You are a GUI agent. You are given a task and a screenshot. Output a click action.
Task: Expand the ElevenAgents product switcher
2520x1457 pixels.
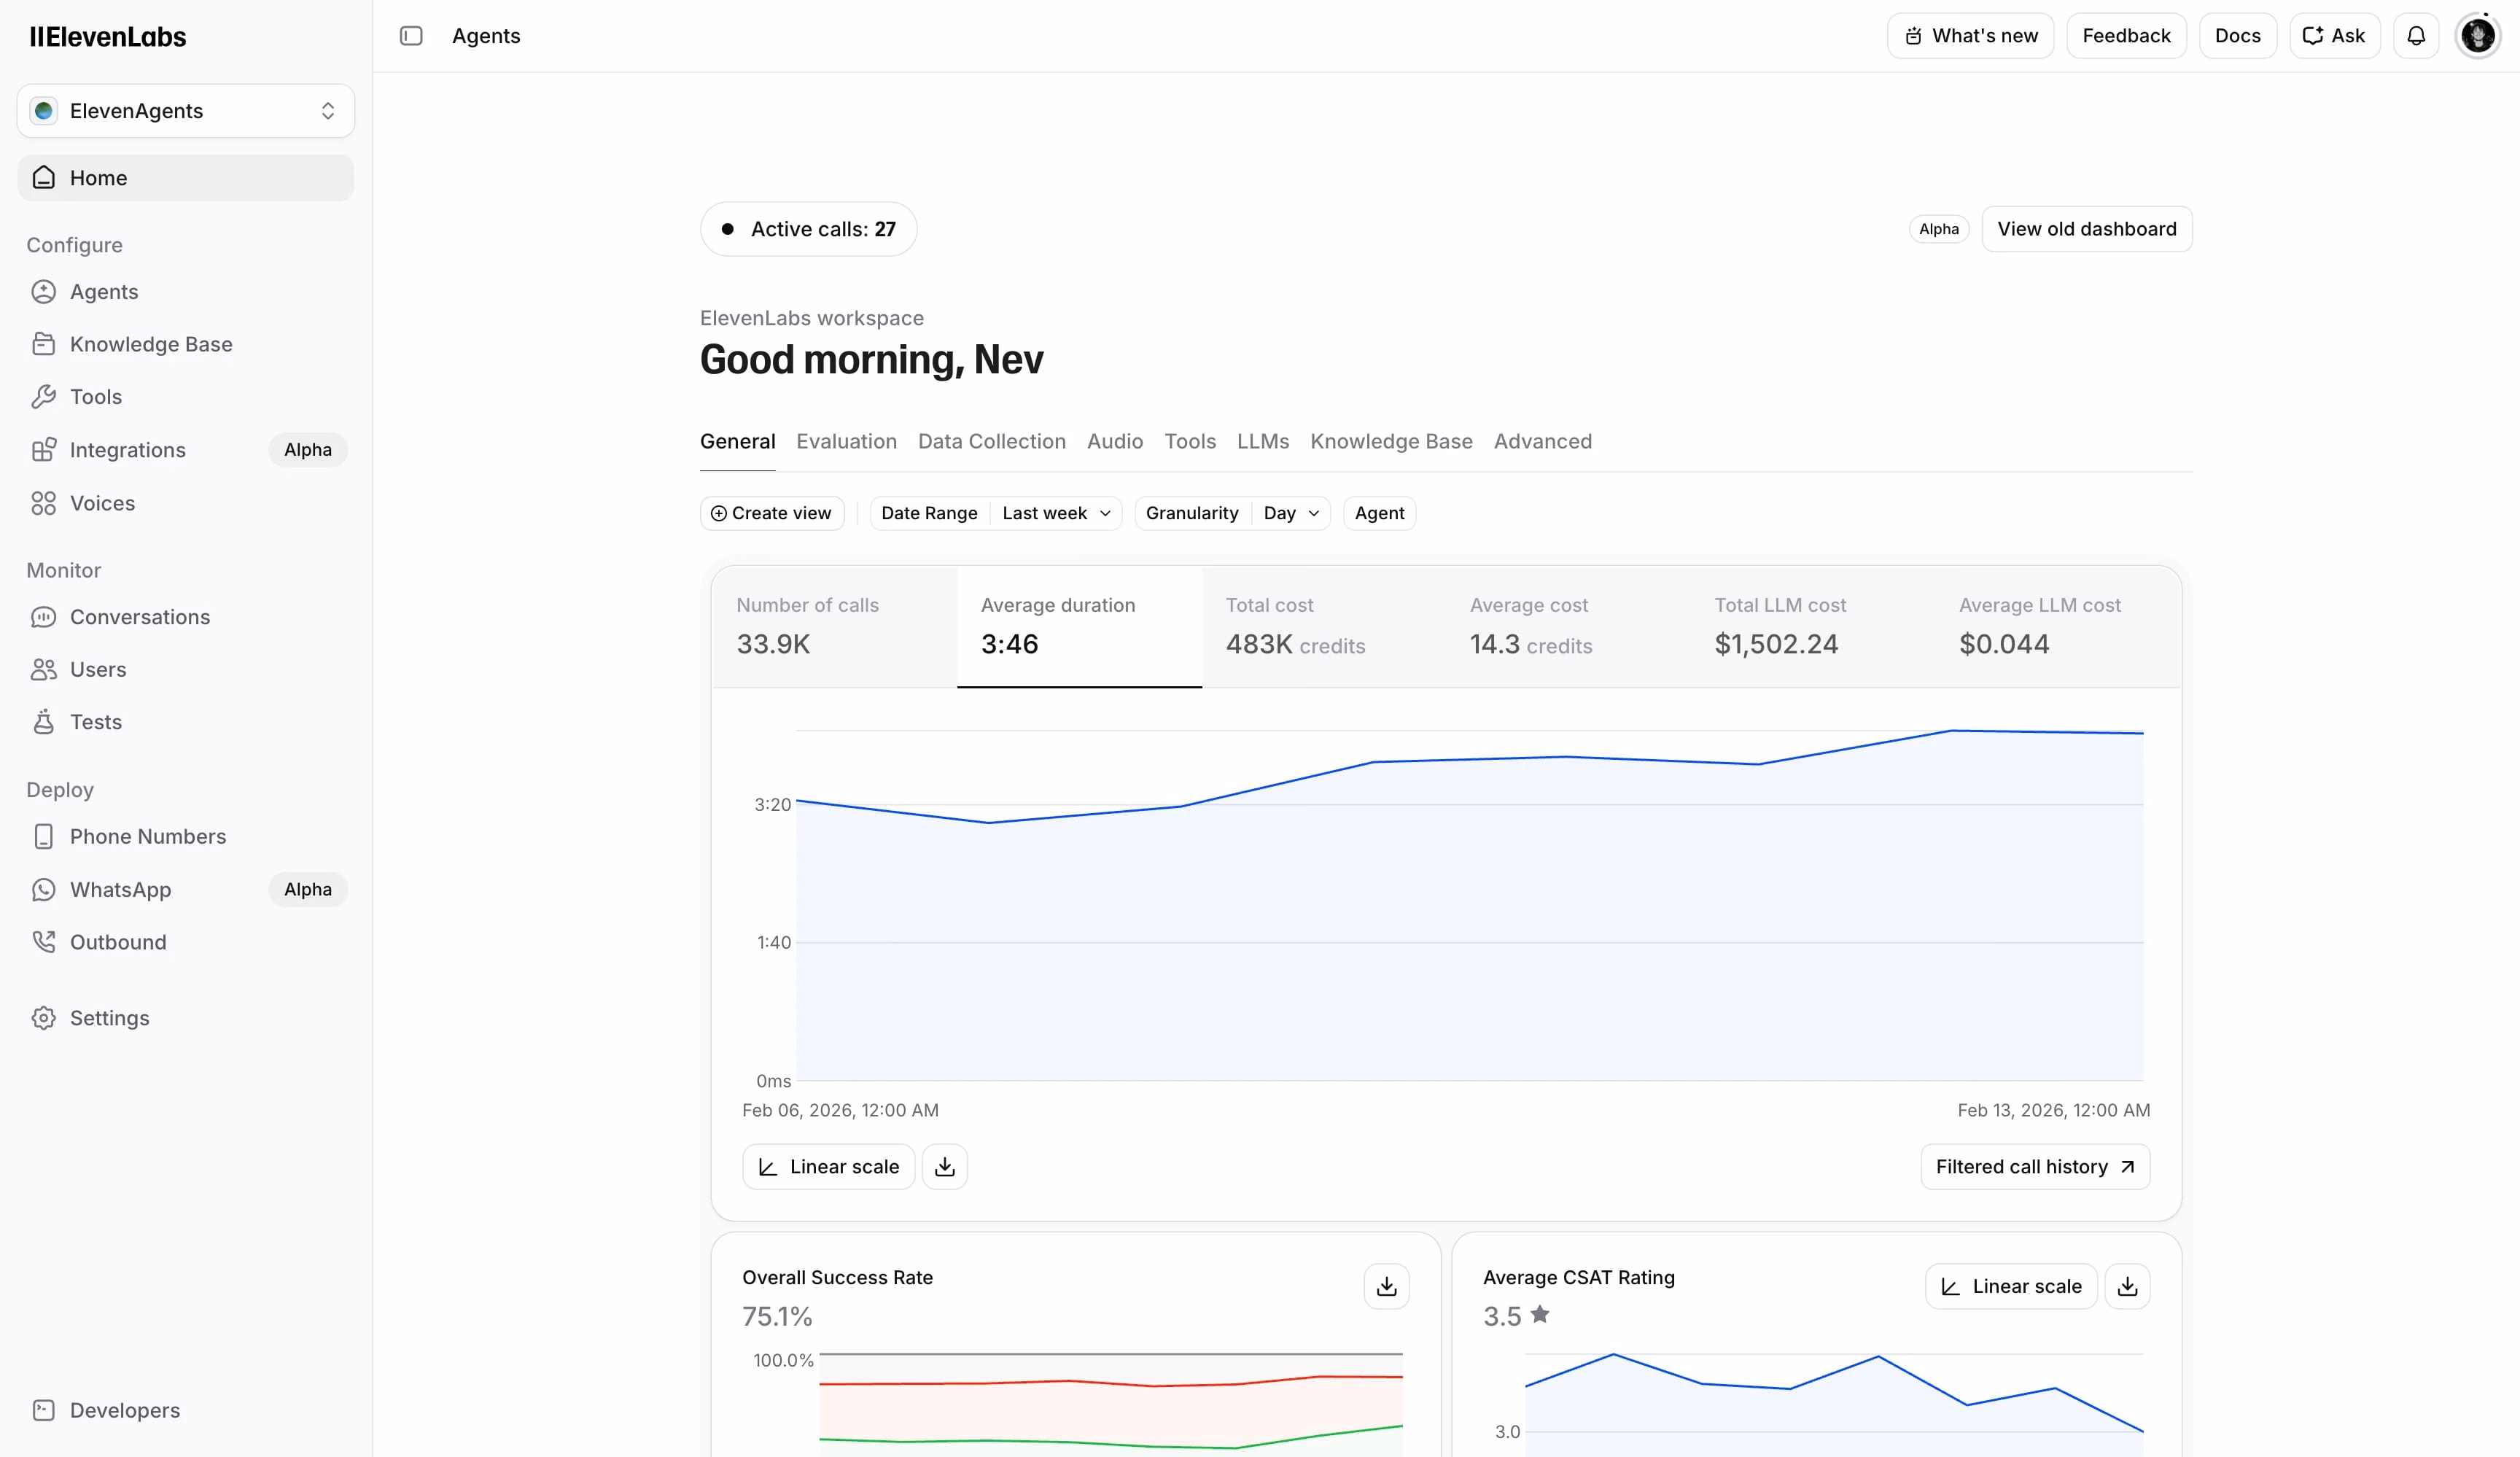pyautogui.click(x=186, y=111)
